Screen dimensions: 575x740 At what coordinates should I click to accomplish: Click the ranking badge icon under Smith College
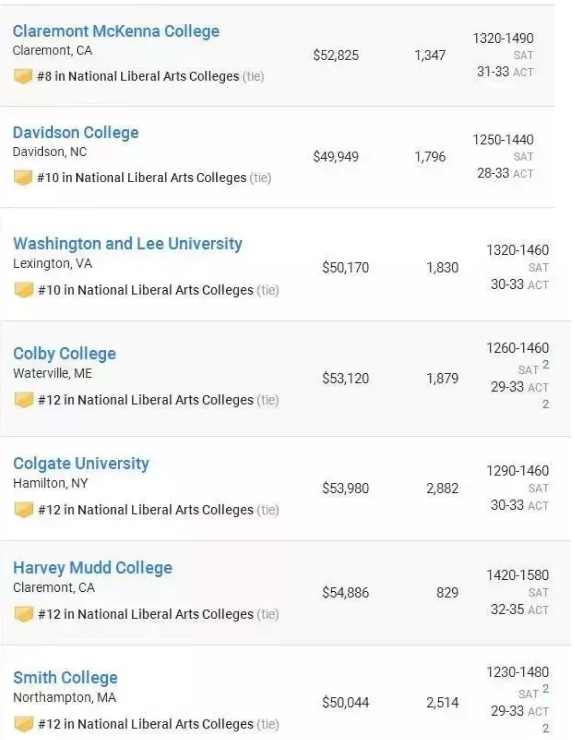24,724
